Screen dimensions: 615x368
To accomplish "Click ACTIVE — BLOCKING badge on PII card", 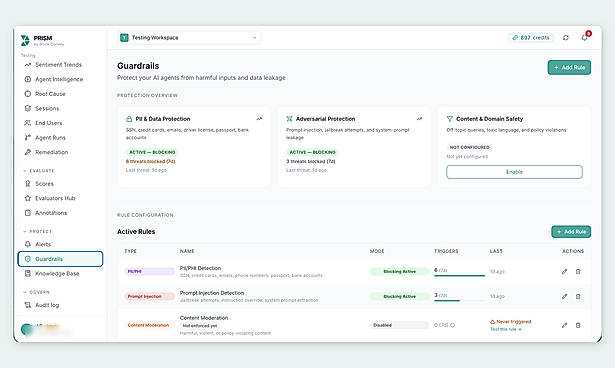I will 152,152.
